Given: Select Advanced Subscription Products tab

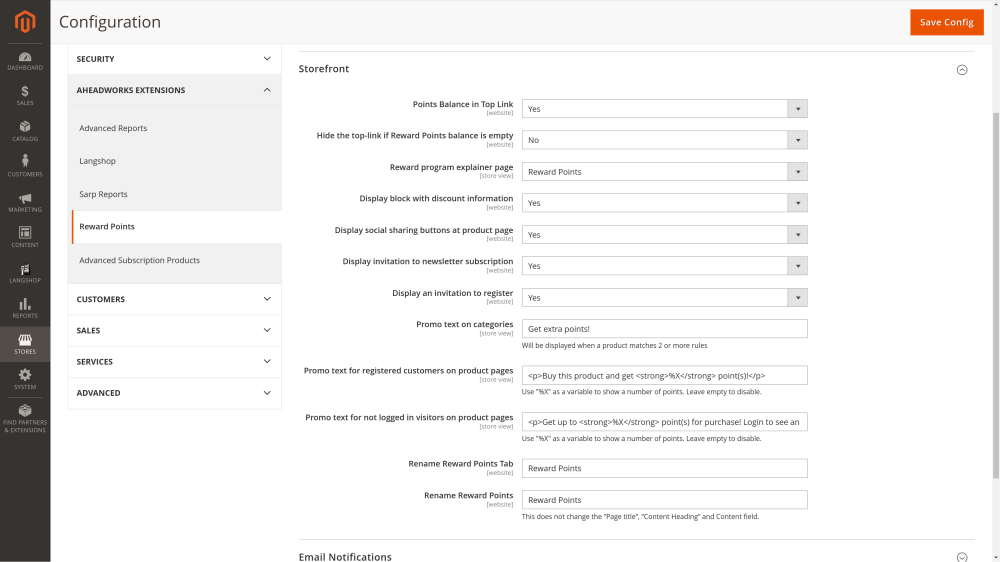Looking at the screenshot, I should tap(139, 260).
